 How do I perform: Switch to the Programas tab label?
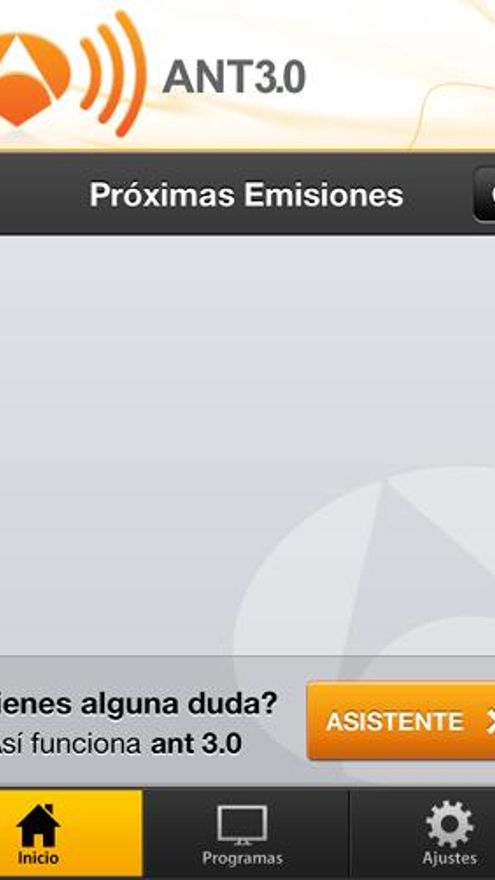point(242,858)
